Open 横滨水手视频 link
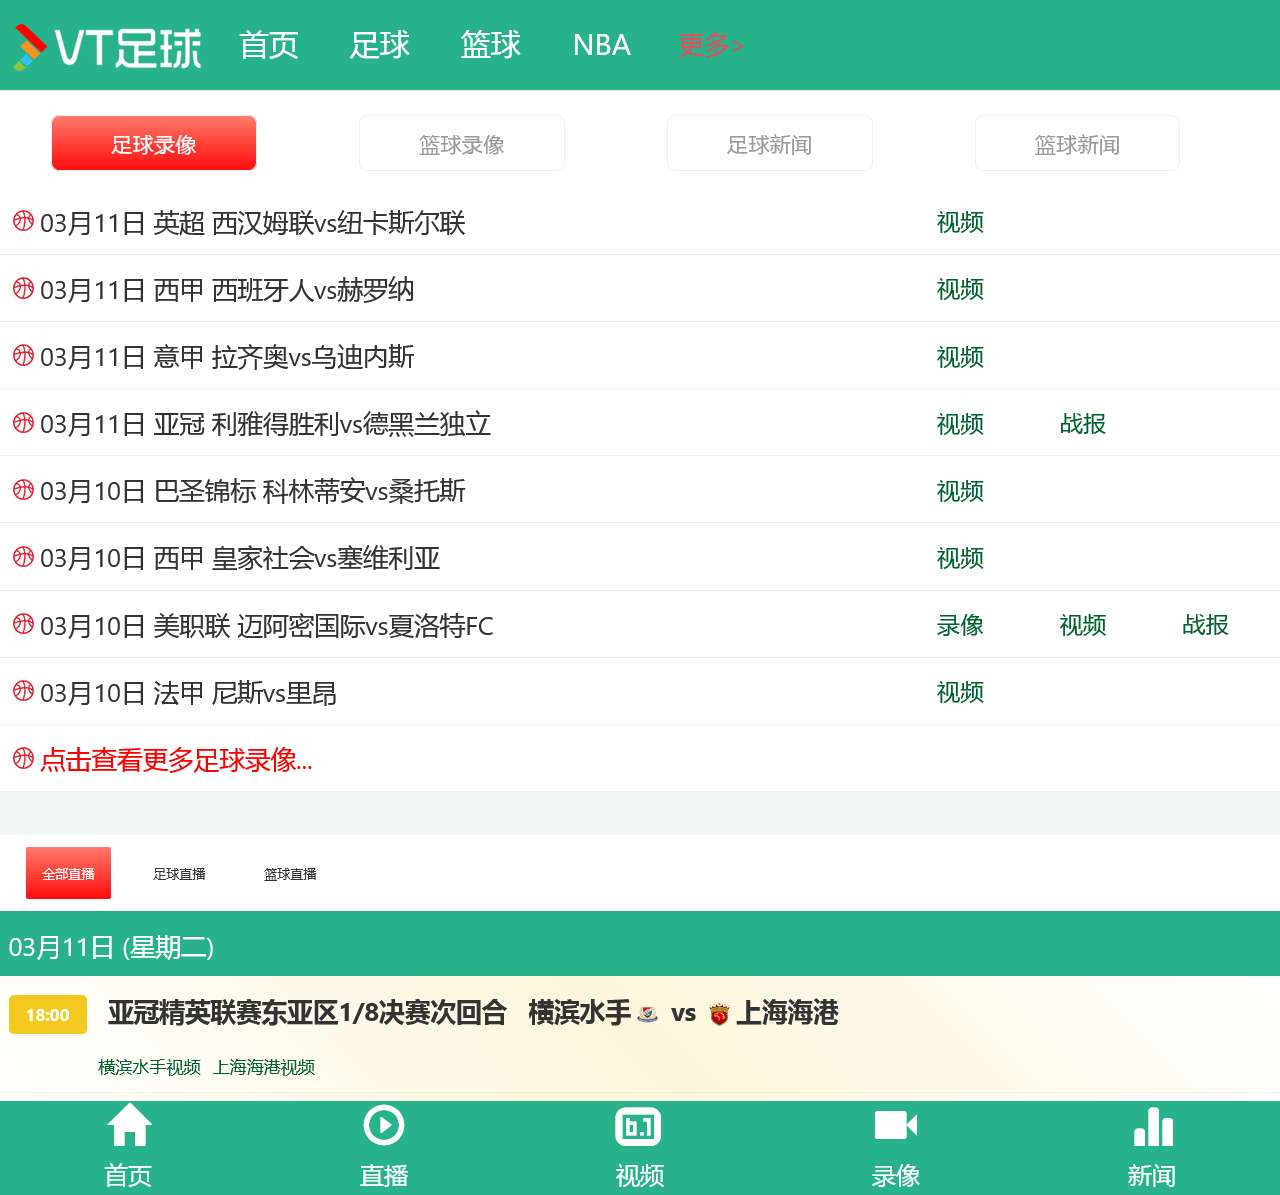Image resolution: width=1280 pixels, height=1195 pixels. click(149, 1067)
